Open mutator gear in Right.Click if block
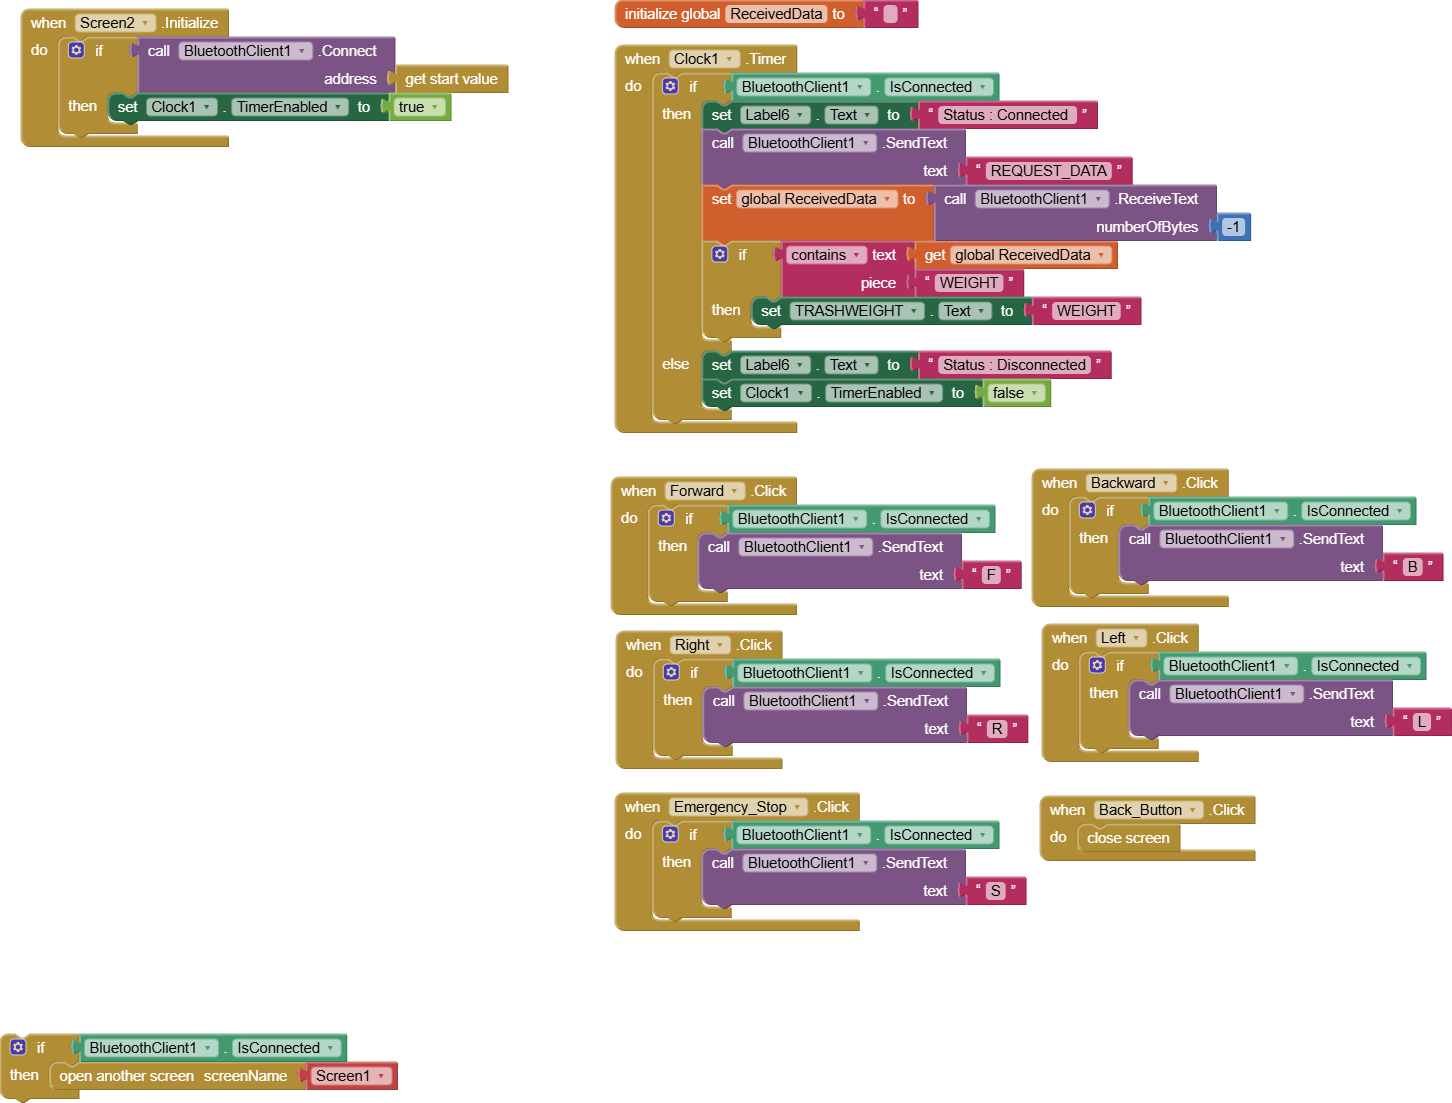The width and height of the screenshot is (1452, 1103). click(672, 672)
